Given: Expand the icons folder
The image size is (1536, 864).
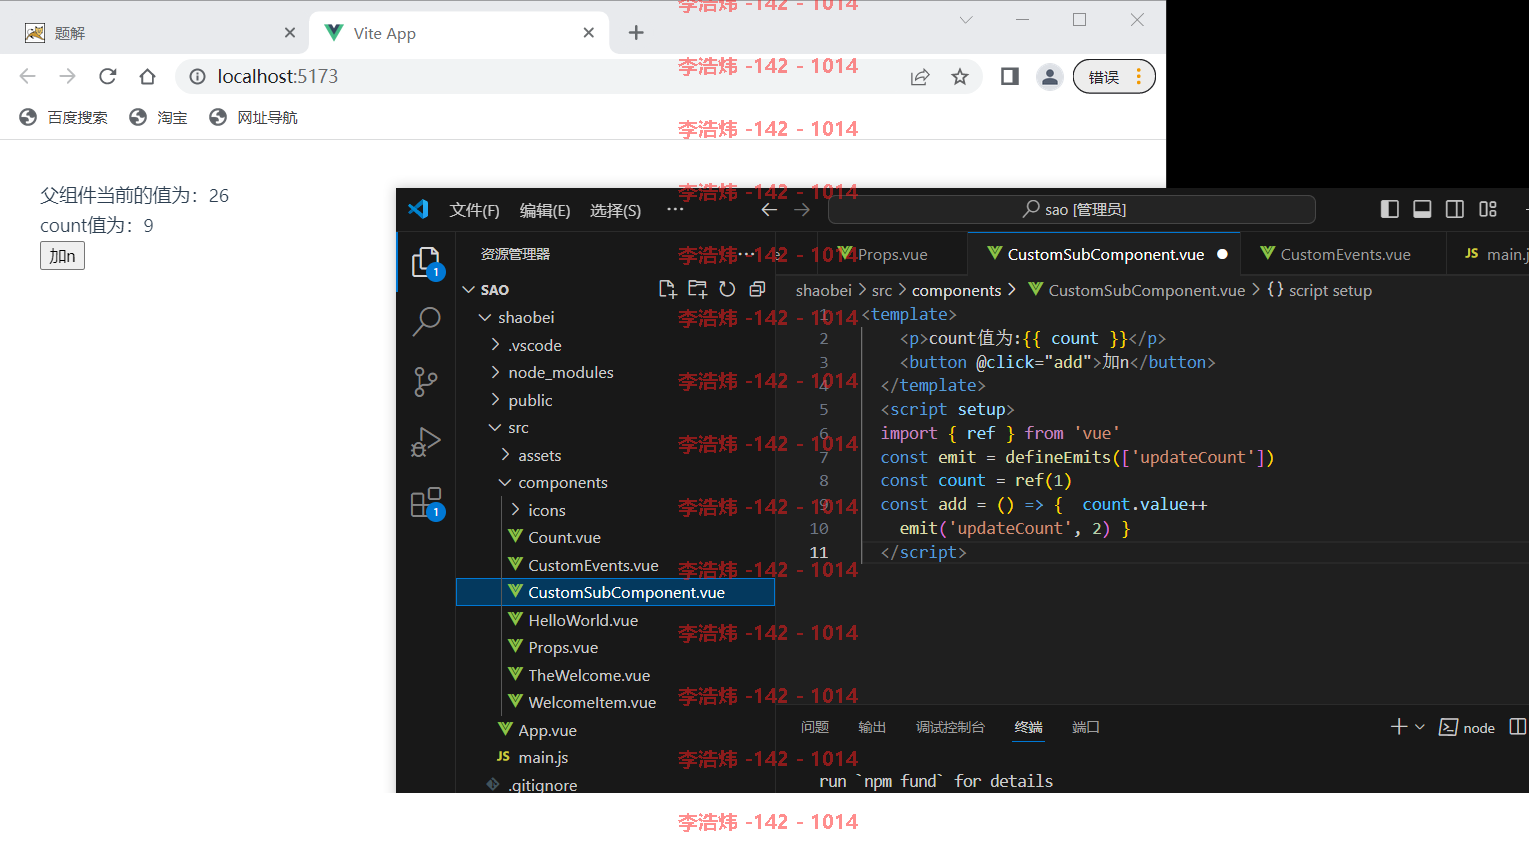Looking at the screenshot, I should (515, 510).
